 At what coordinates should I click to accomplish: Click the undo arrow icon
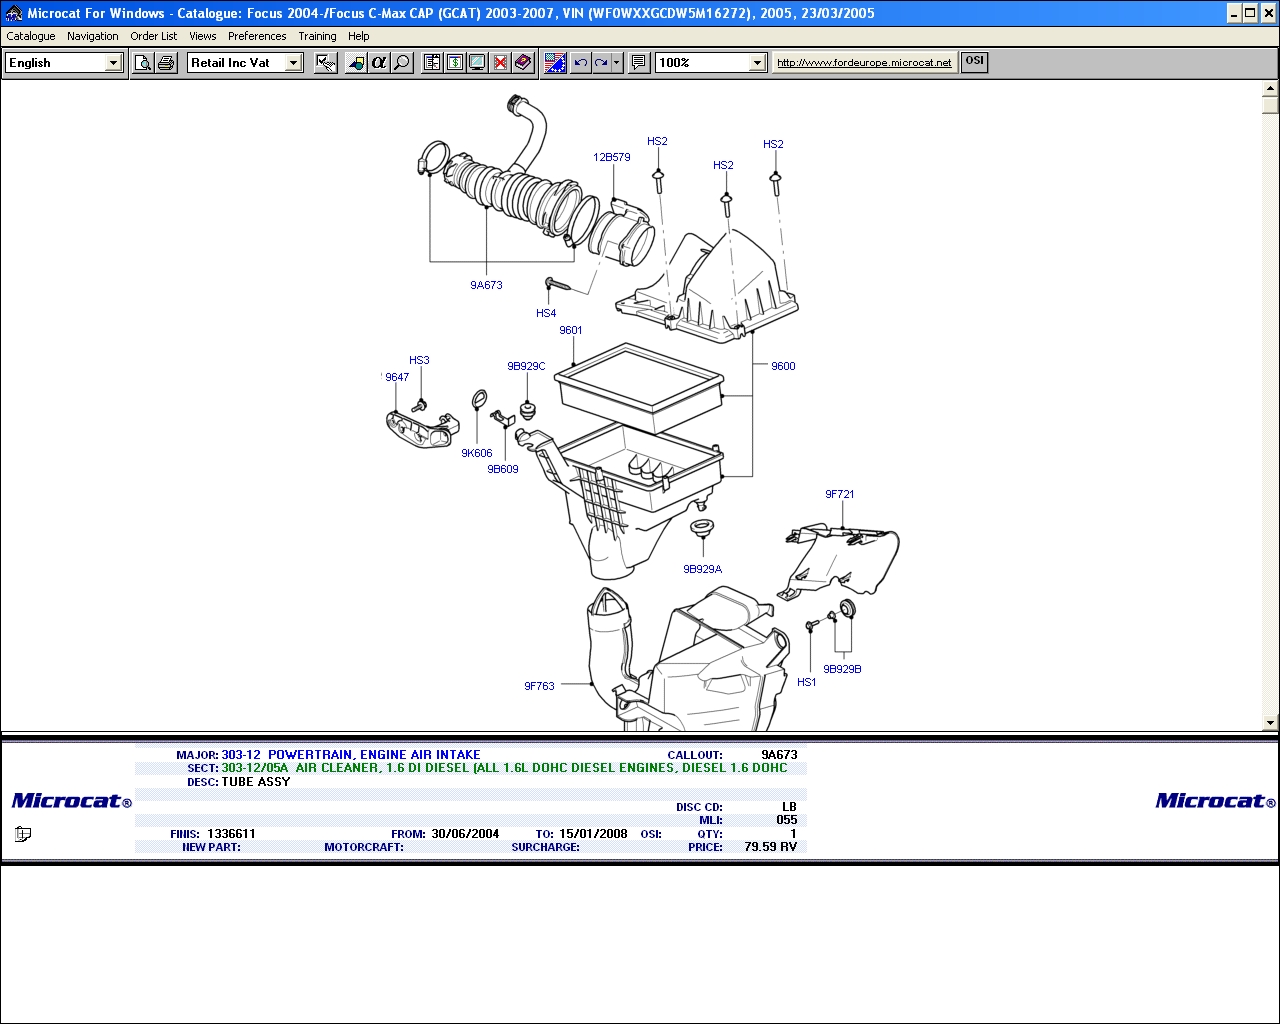[581, 63]
